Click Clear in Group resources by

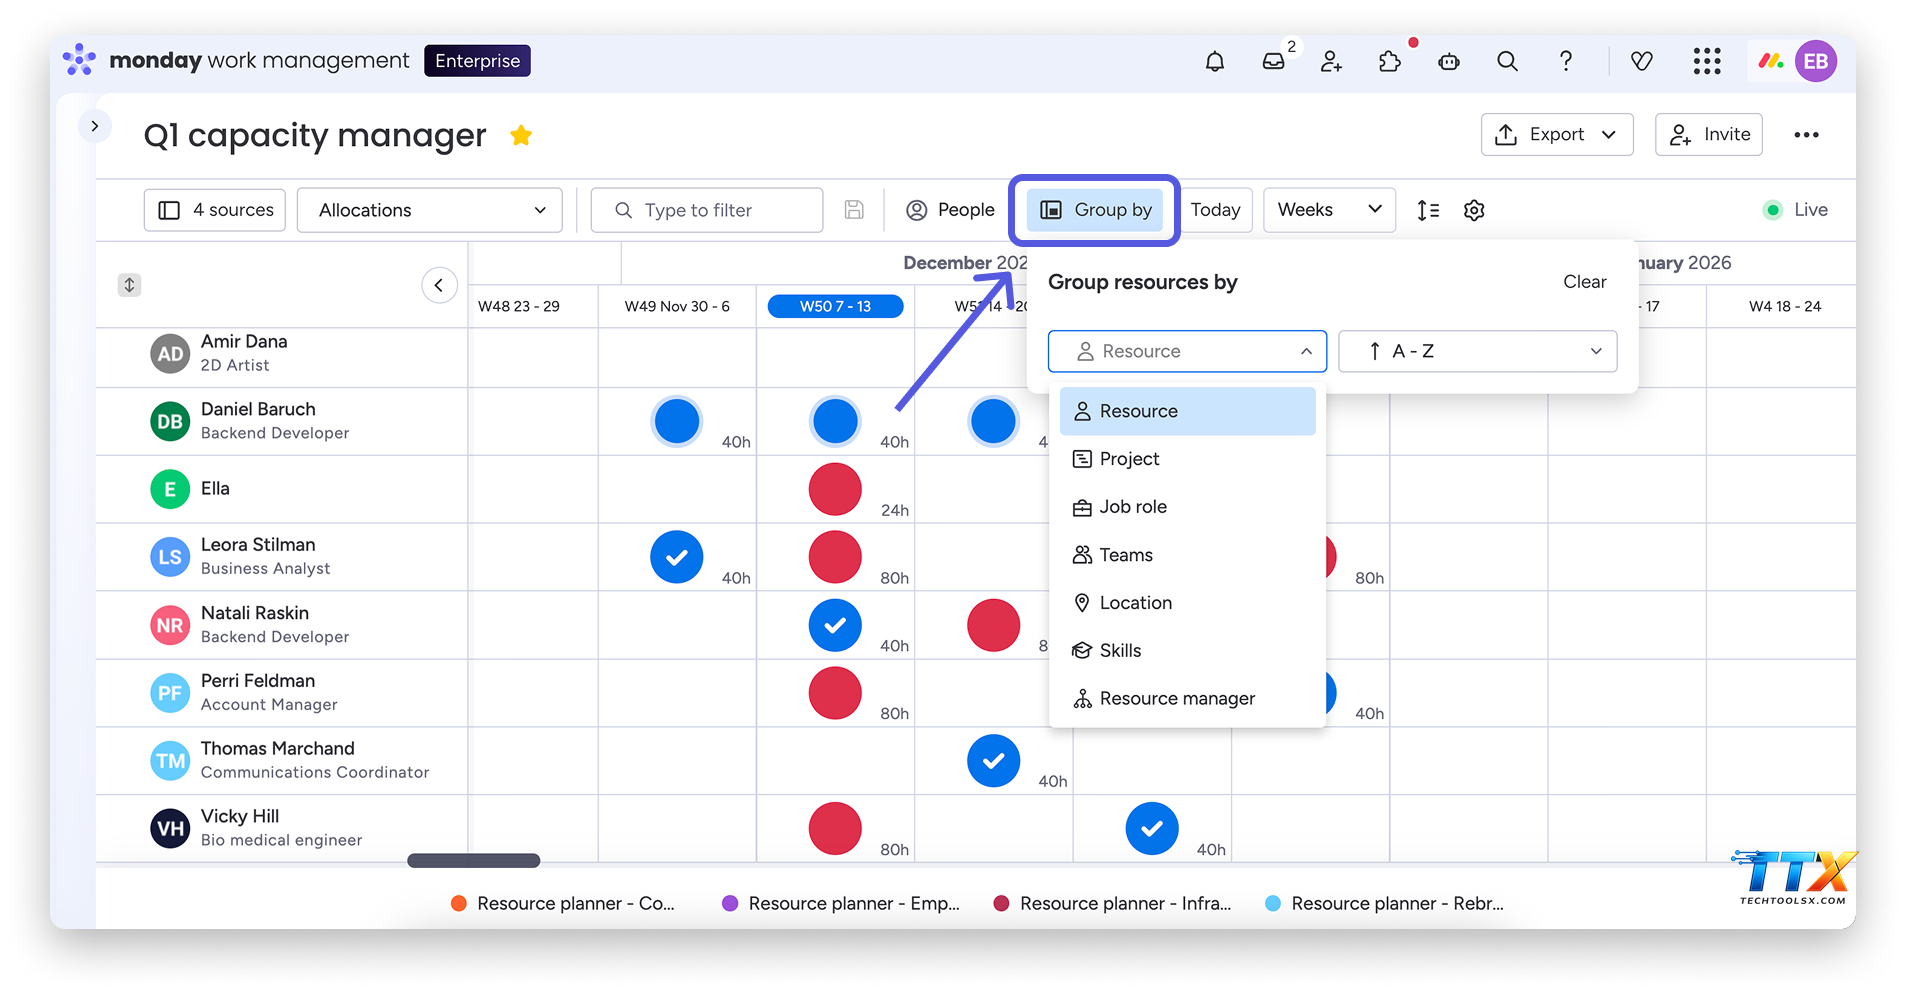point(1585,282)
